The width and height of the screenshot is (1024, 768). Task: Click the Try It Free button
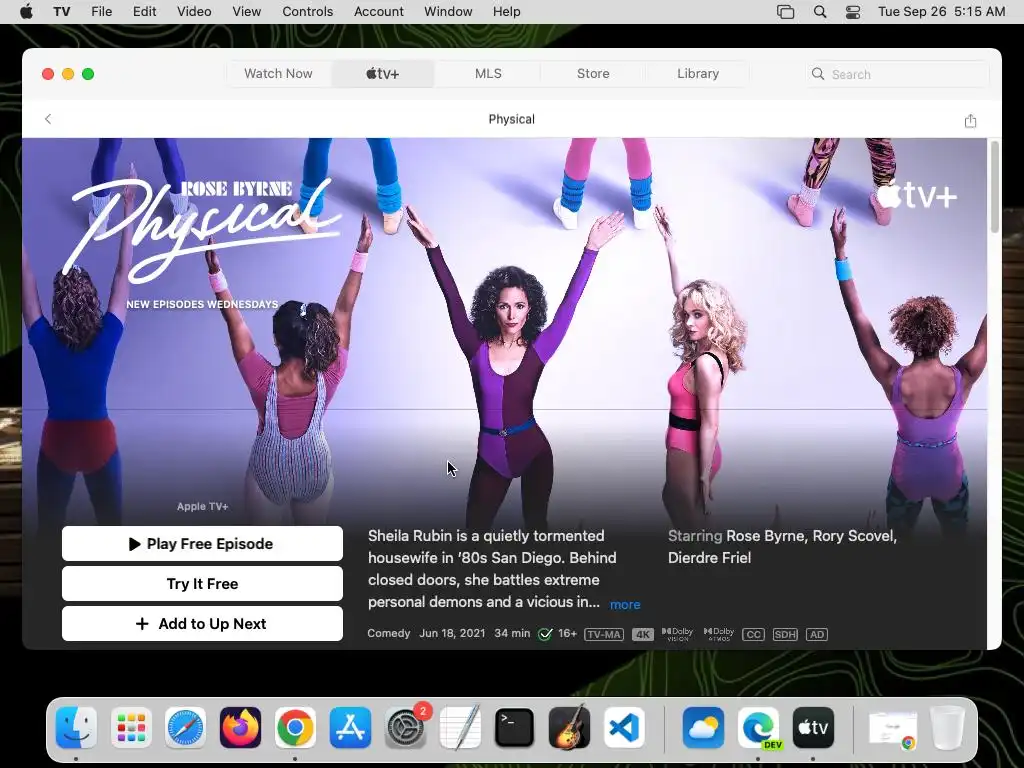click(202, 583)
